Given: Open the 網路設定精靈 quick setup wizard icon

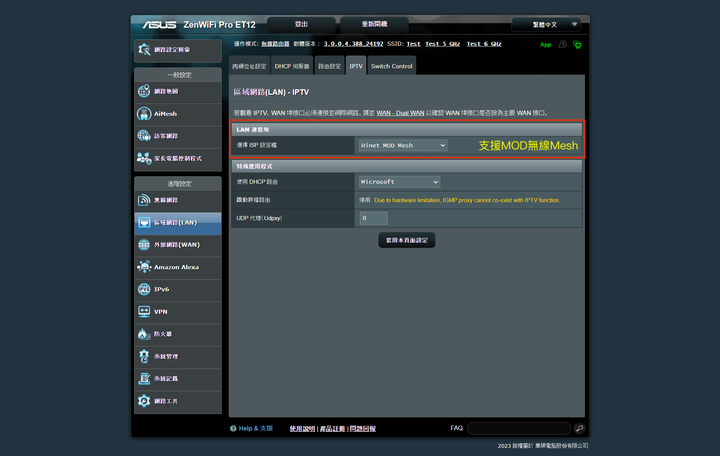Looking at the screenshot, I should (x=144, y=50).
